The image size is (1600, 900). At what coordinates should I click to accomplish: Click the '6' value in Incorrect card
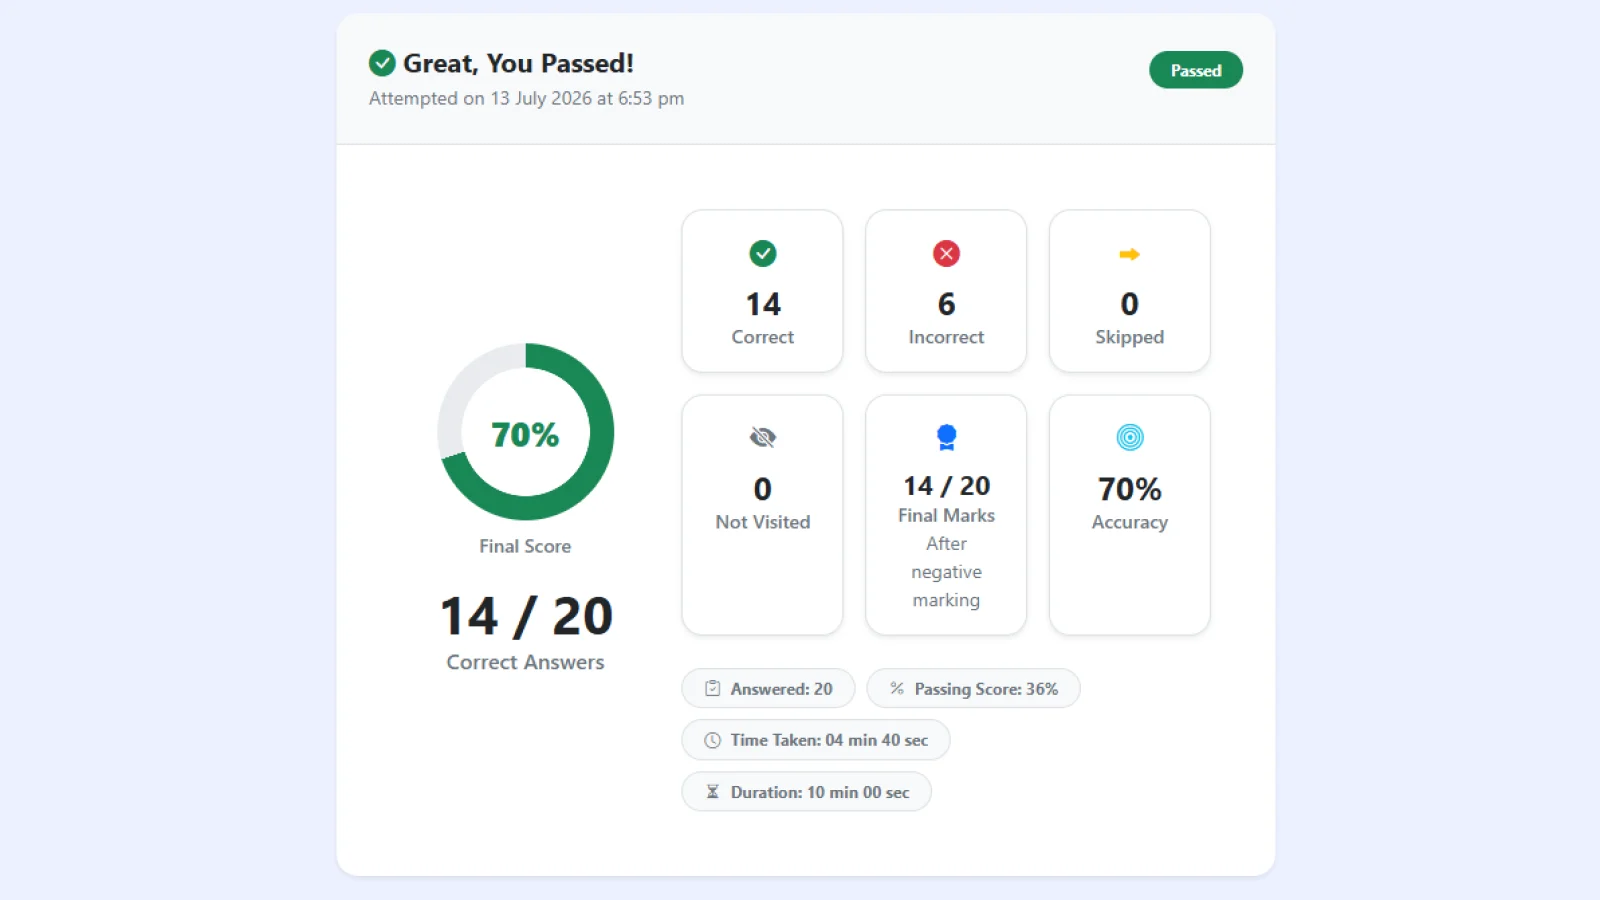[x=946, y=304]
